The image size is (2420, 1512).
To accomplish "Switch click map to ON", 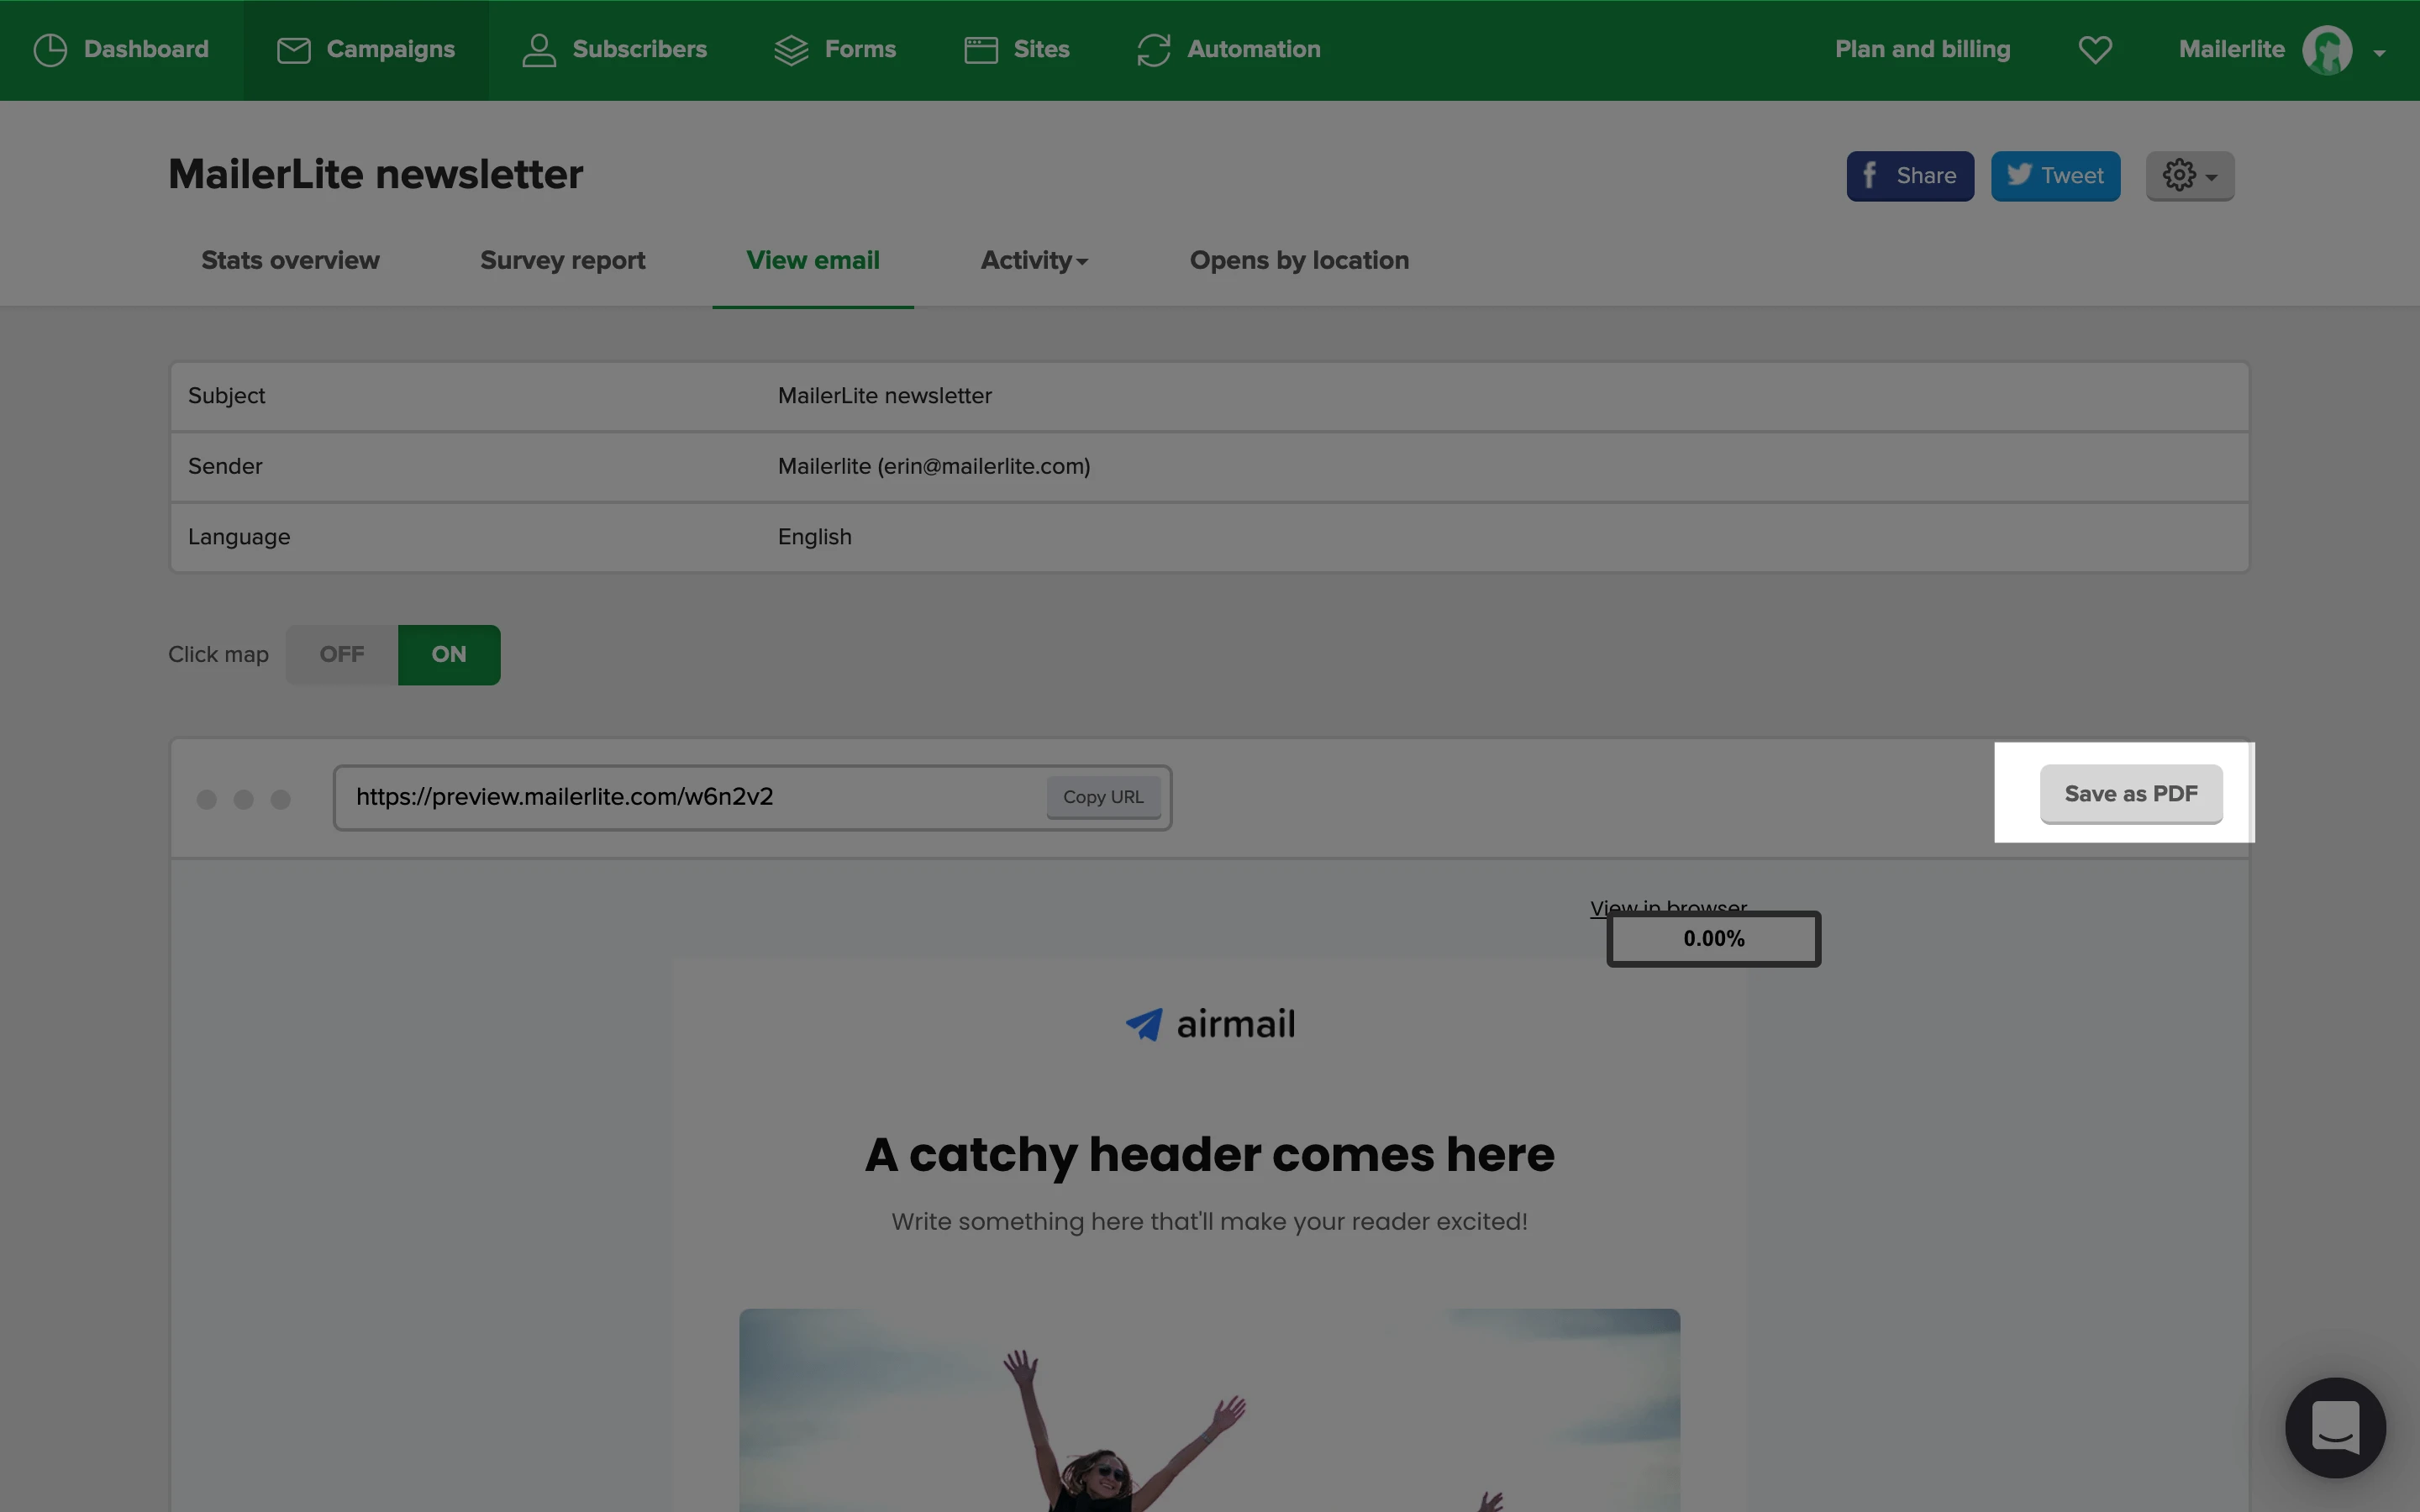I will coord(449,655).
